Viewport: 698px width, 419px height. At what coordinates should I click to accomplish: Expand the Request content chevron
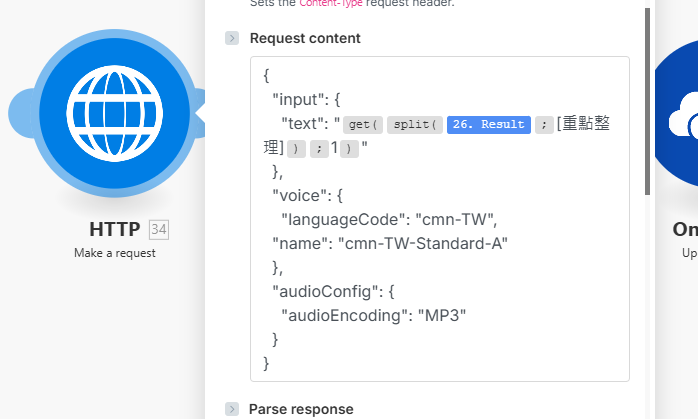(x=232, y=38)
